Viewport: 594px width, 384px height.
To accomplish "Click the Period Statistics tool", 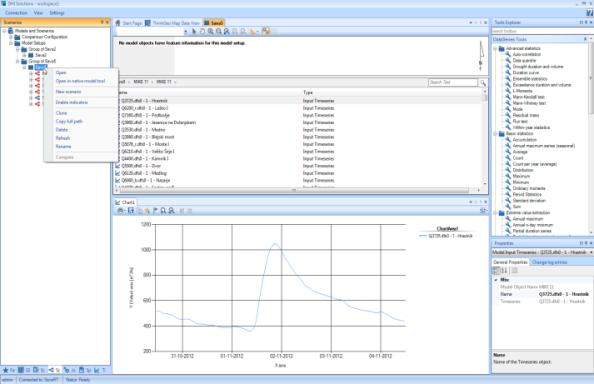I will [527, 194].
